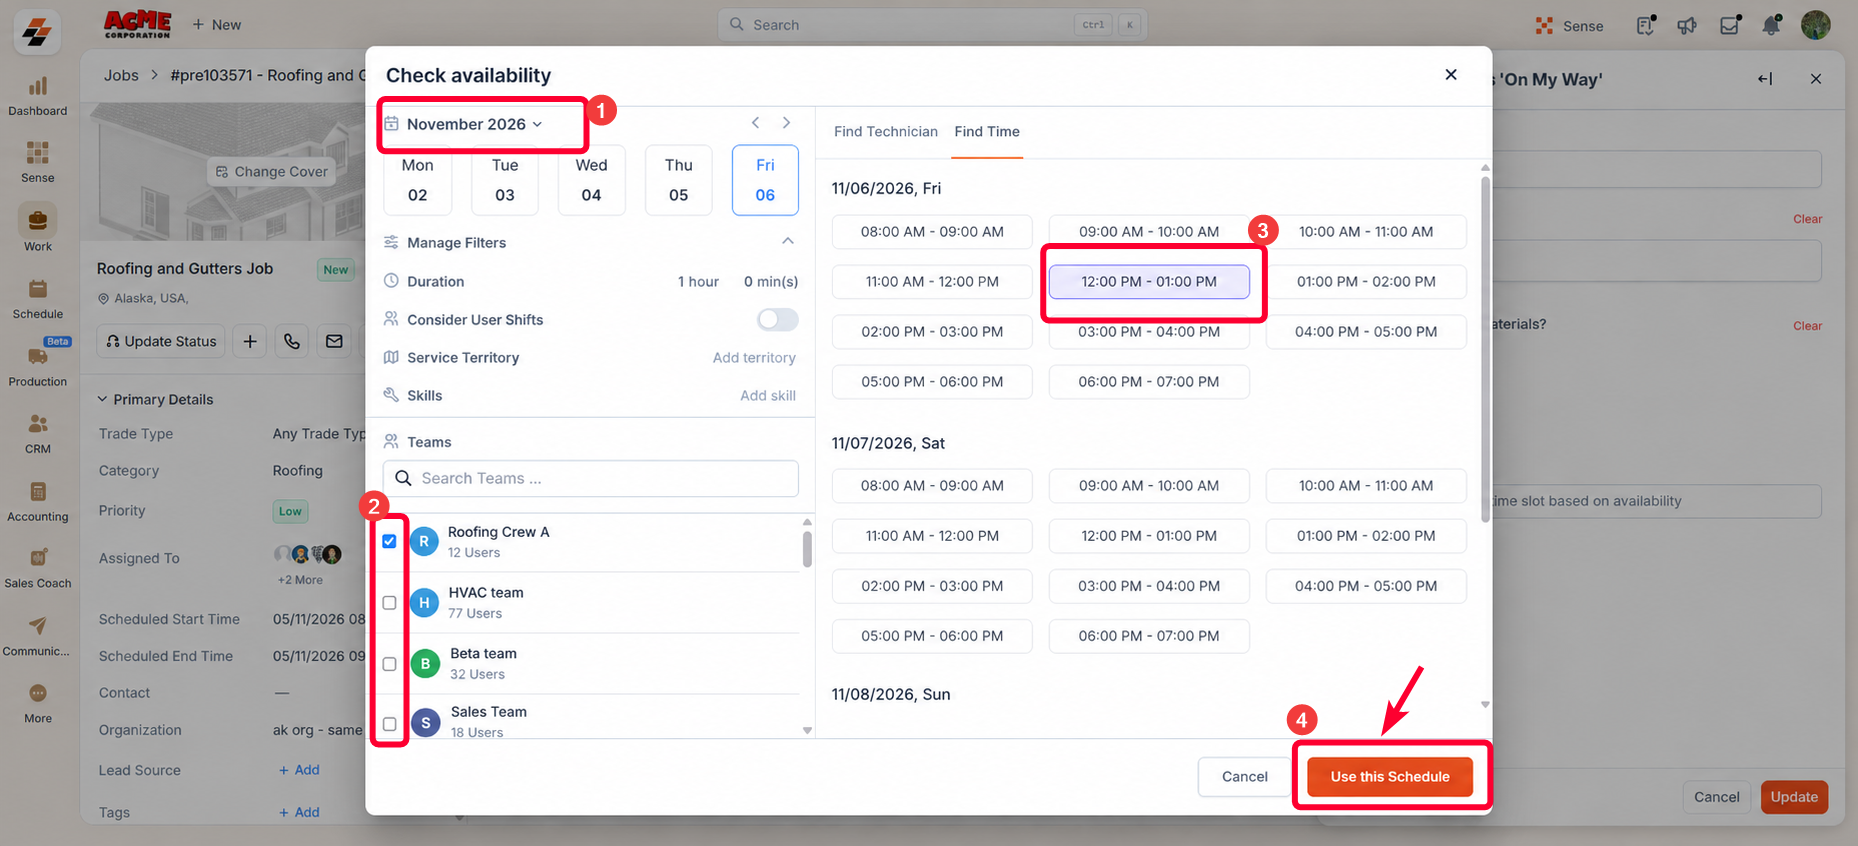Image resolution: width=1858 pixels, height=846 pixels.
Task: Select the Mon 02 day
Action: [418, 180]
